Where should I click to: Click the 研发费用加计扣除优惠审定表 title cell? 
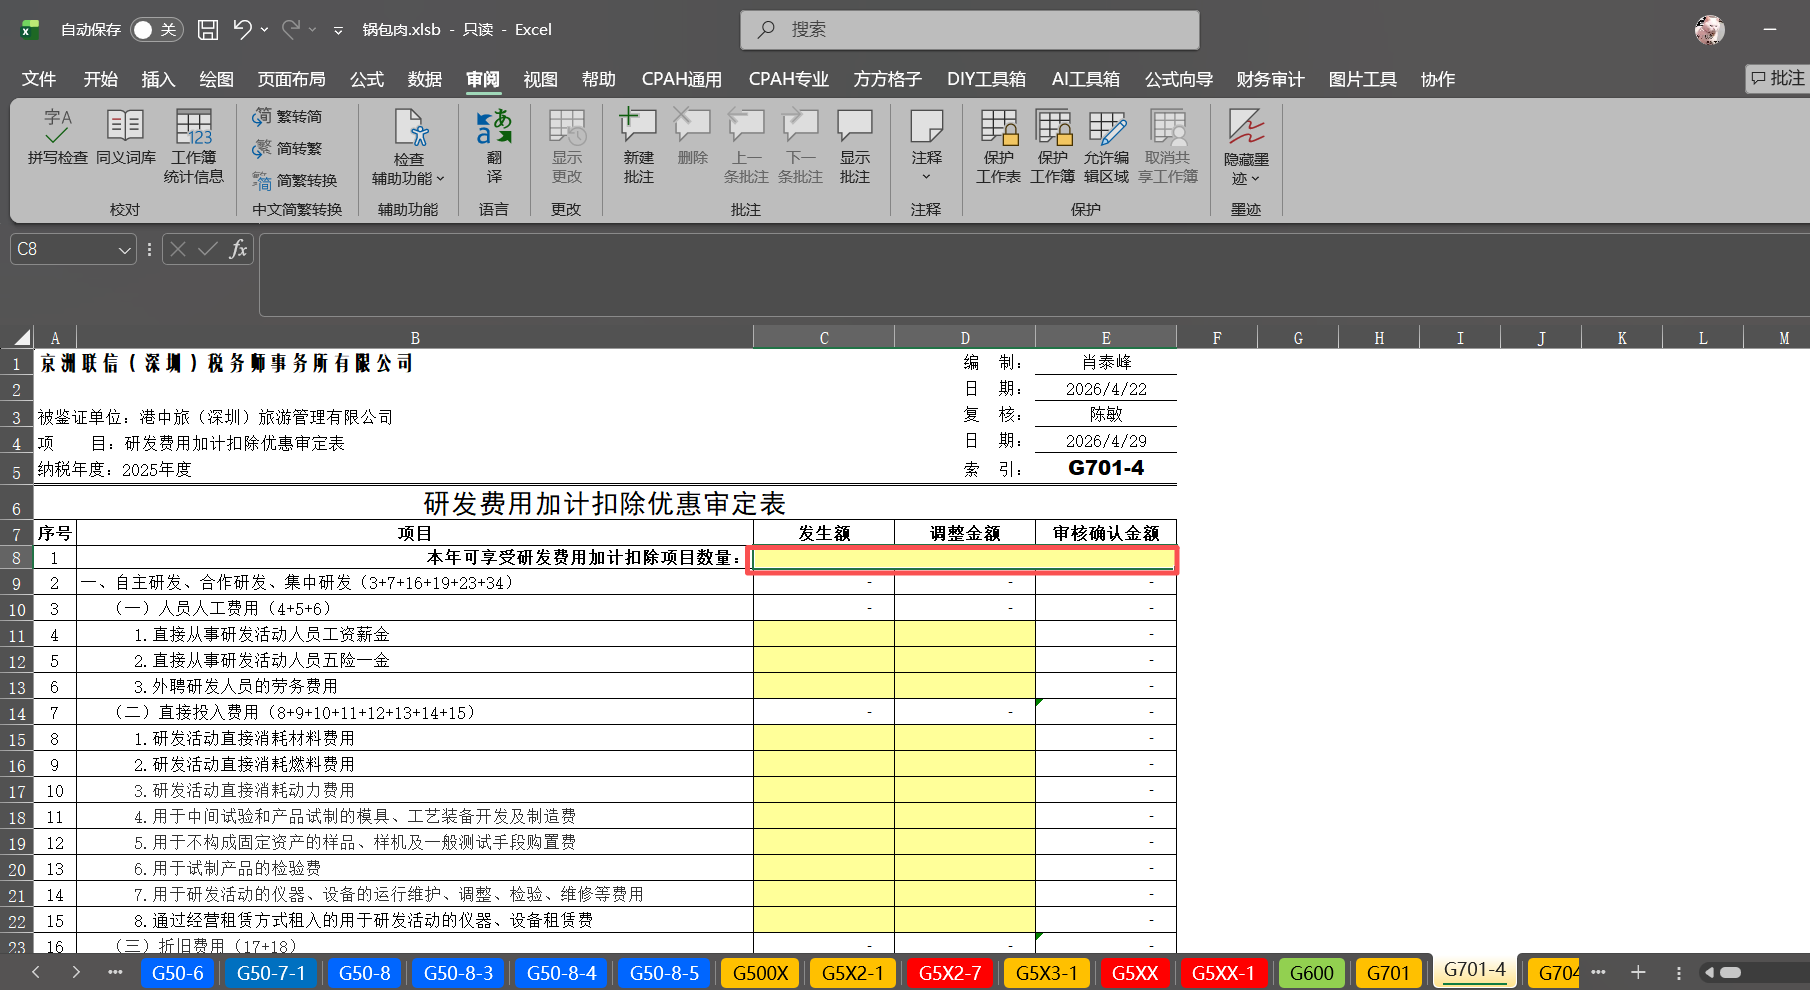click(x=605, y=503)
